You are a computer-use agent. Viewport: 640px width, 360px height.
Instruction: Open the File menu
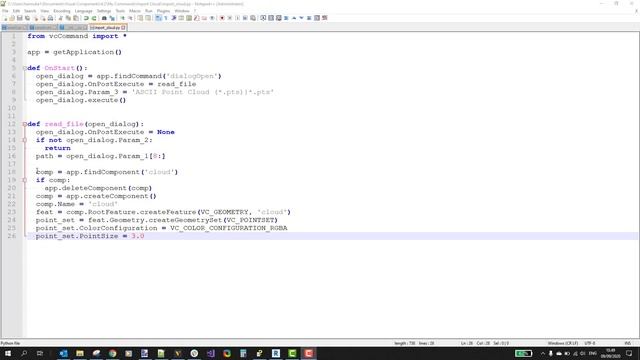click(5, 11)
